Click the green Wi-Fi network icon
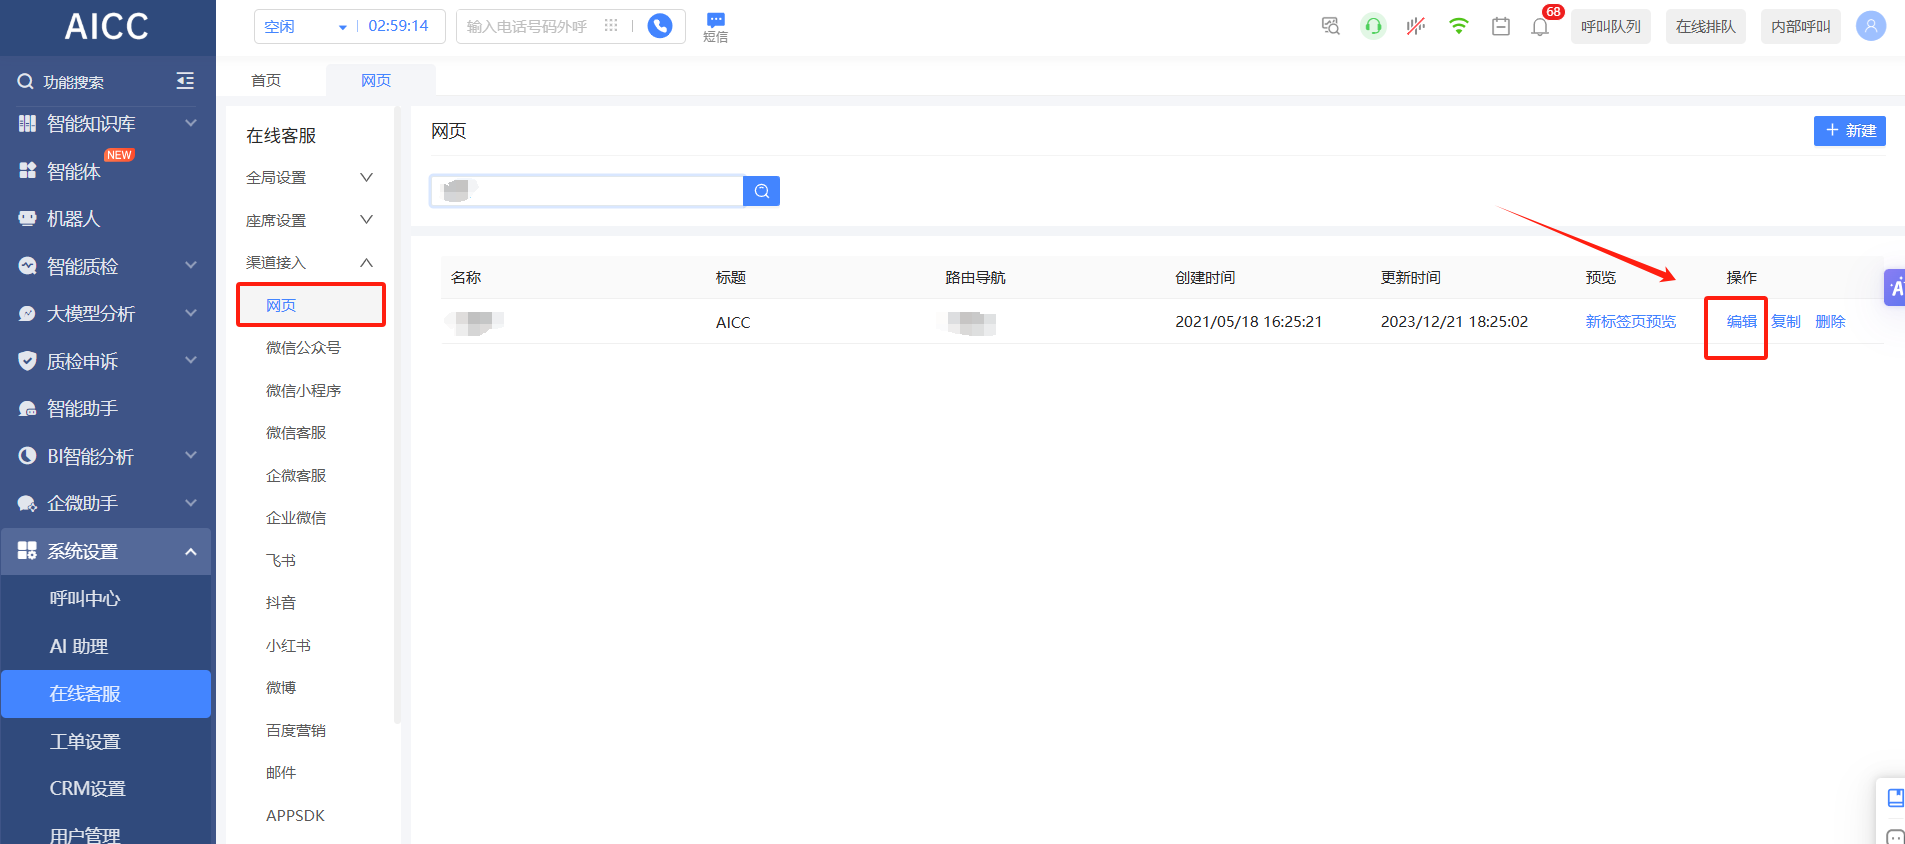This screenshot has width=1905, height=844. 1459,26
